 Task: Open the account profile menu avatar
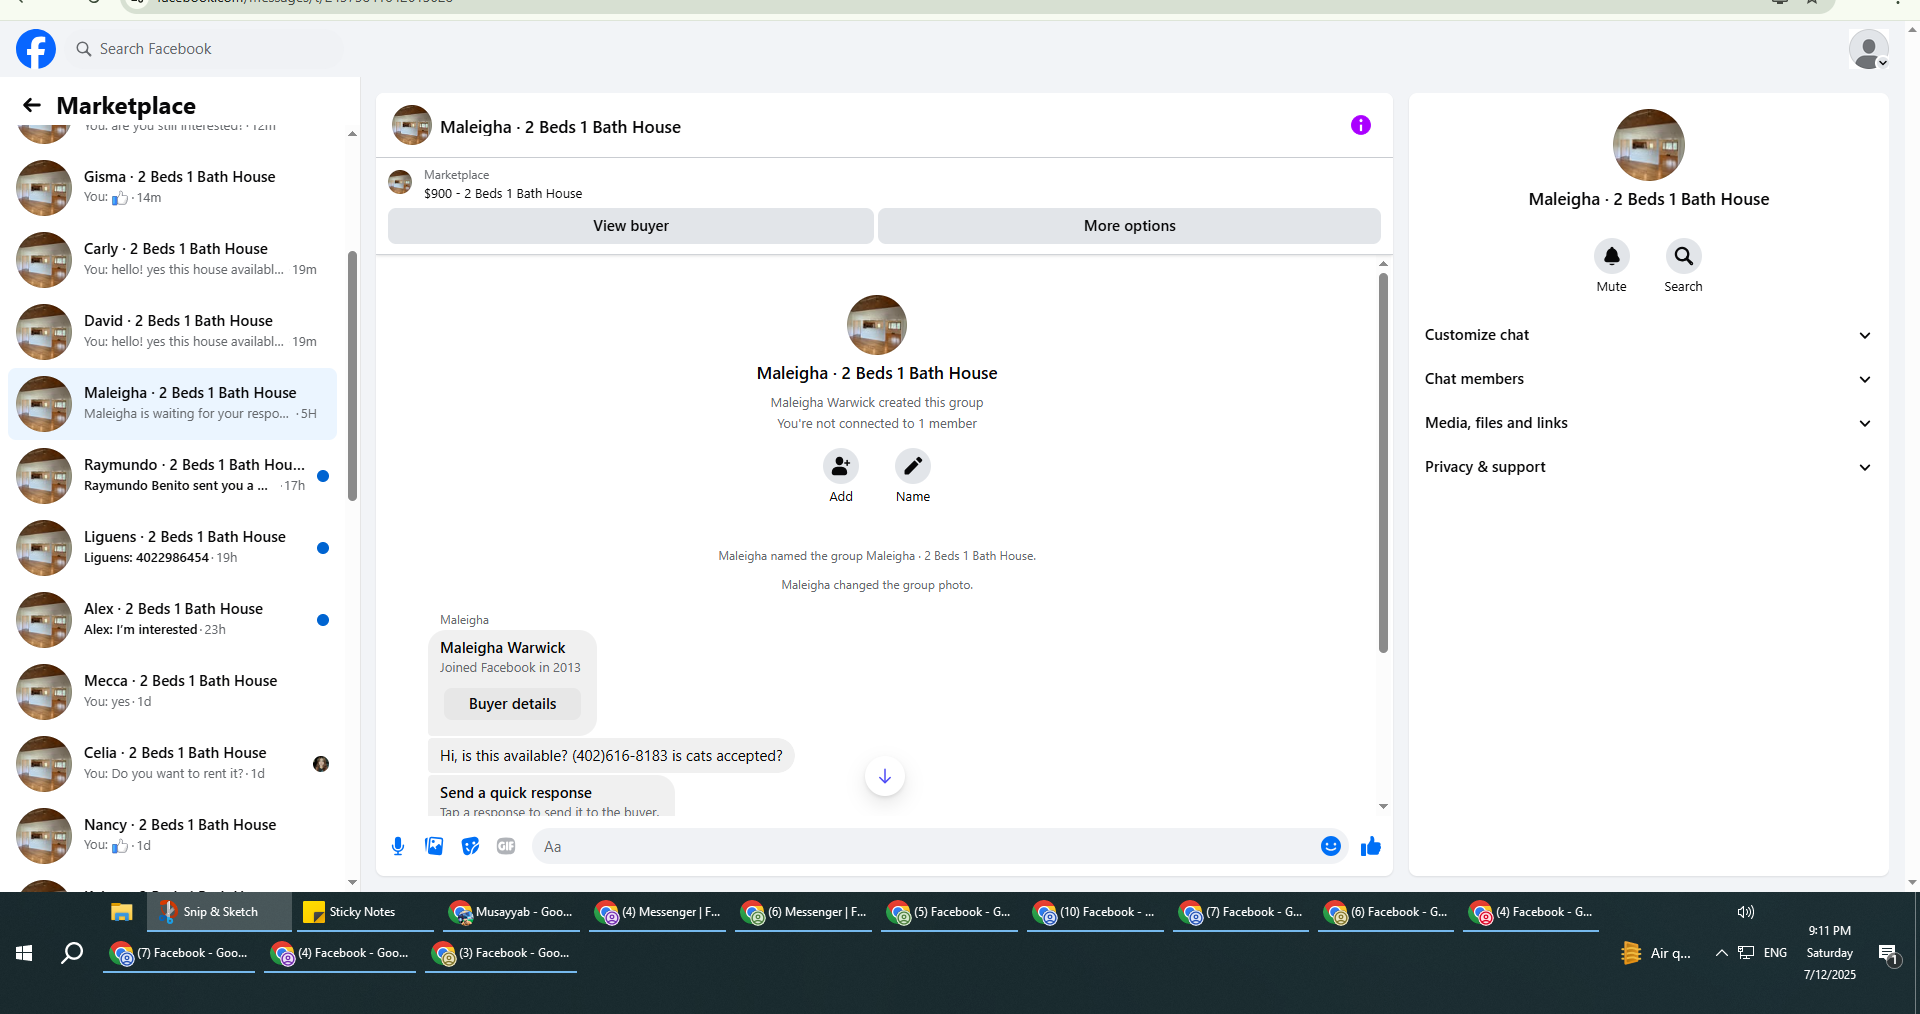[x=1868, y=49]
